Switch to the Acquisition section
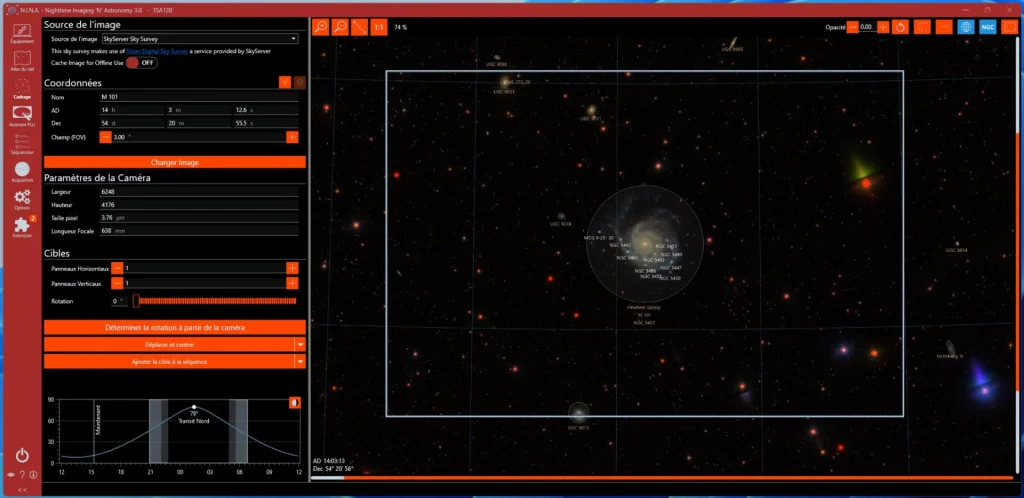This screenshot has width=1024, height=498. [21, 173]
